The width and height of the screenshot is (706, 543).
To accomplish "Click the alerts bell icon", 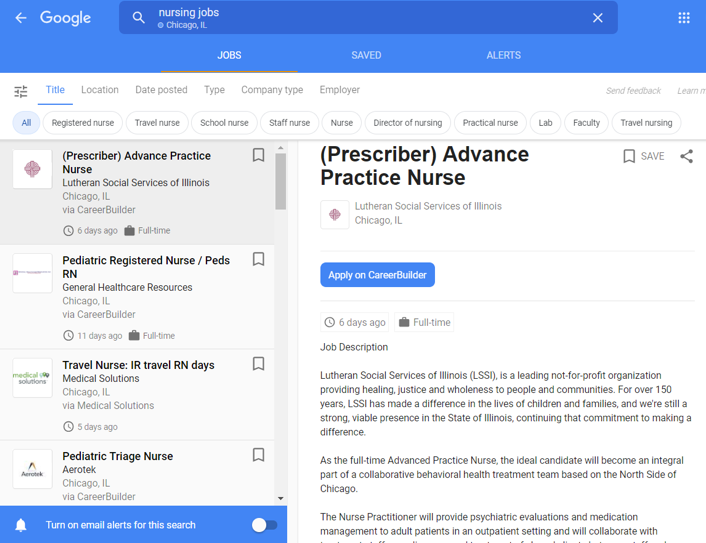I will (21, 525).
